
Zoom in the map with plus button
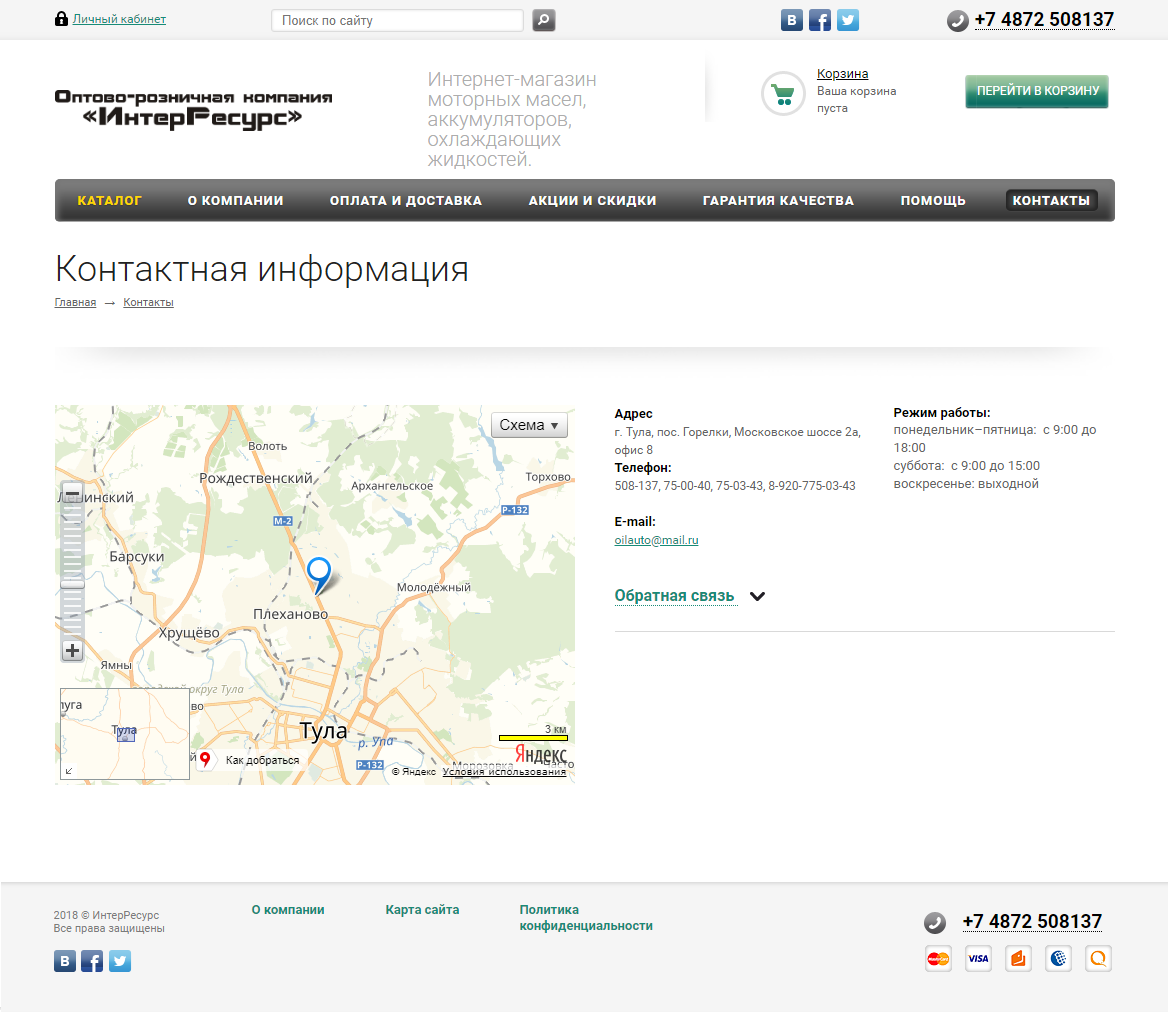(x=72, y=651)
